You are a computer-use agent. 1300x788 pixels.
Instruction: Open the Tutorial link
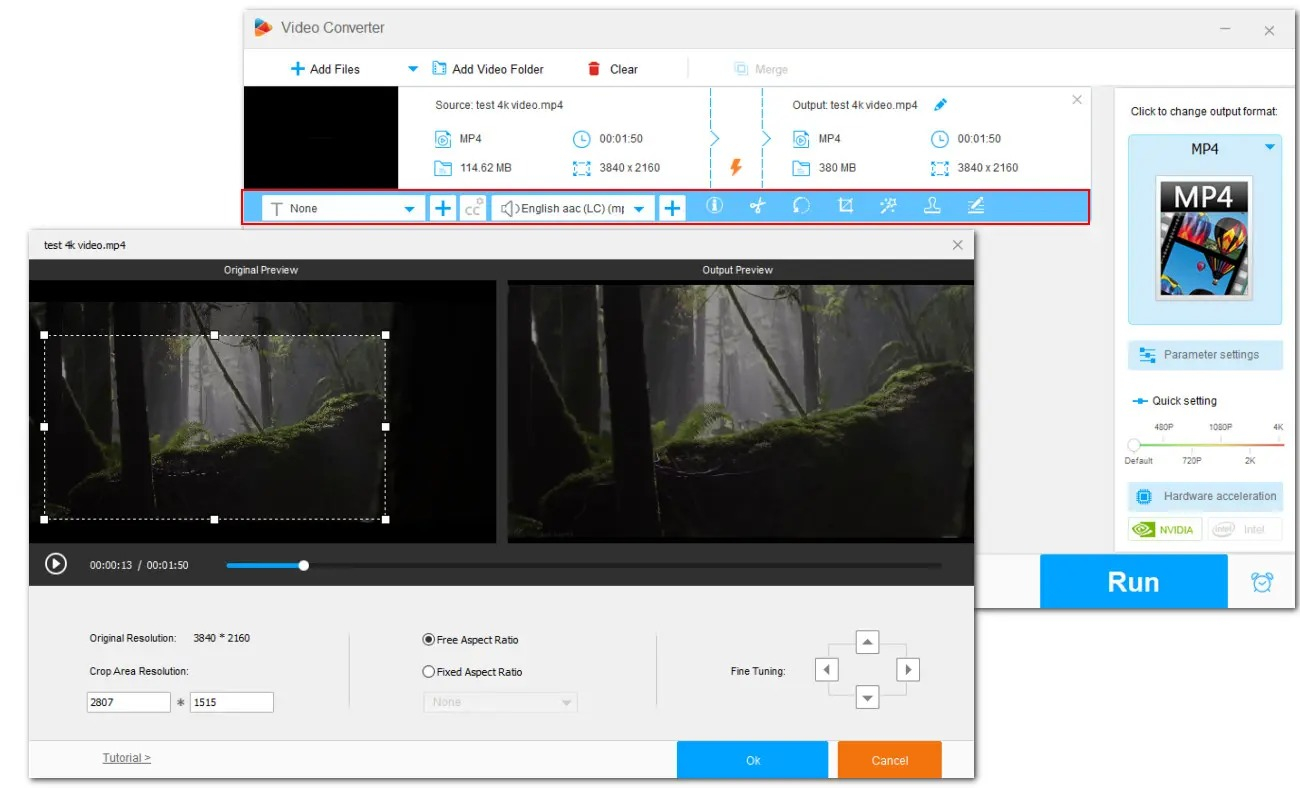coord(127,758)
